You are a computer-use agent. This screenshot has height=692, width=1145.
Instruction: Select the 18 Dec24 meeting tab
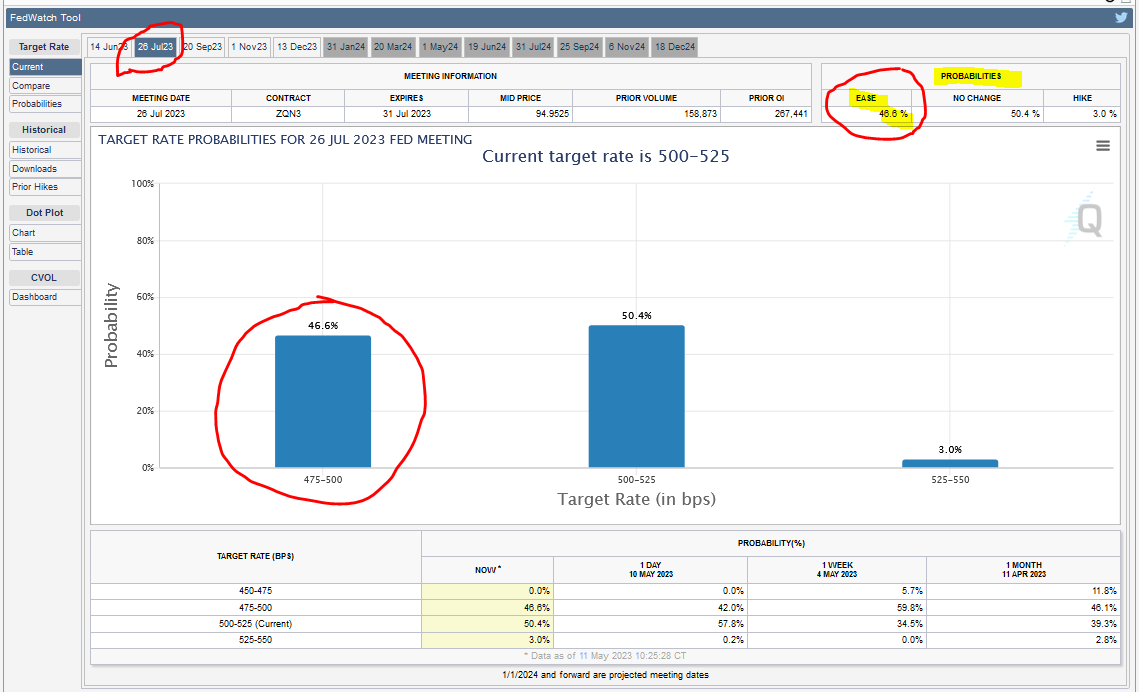pos(675,47)
